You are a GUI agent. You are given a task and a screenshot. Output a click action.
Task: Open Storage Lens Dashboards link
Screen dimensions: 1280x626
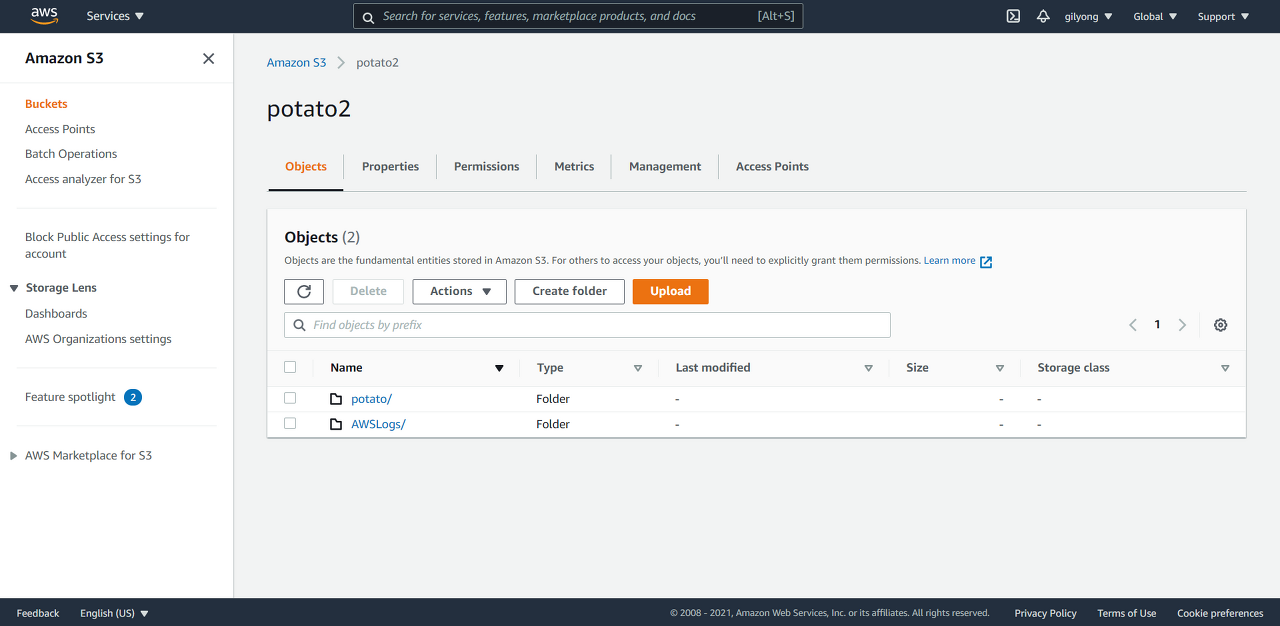point(56,314)
